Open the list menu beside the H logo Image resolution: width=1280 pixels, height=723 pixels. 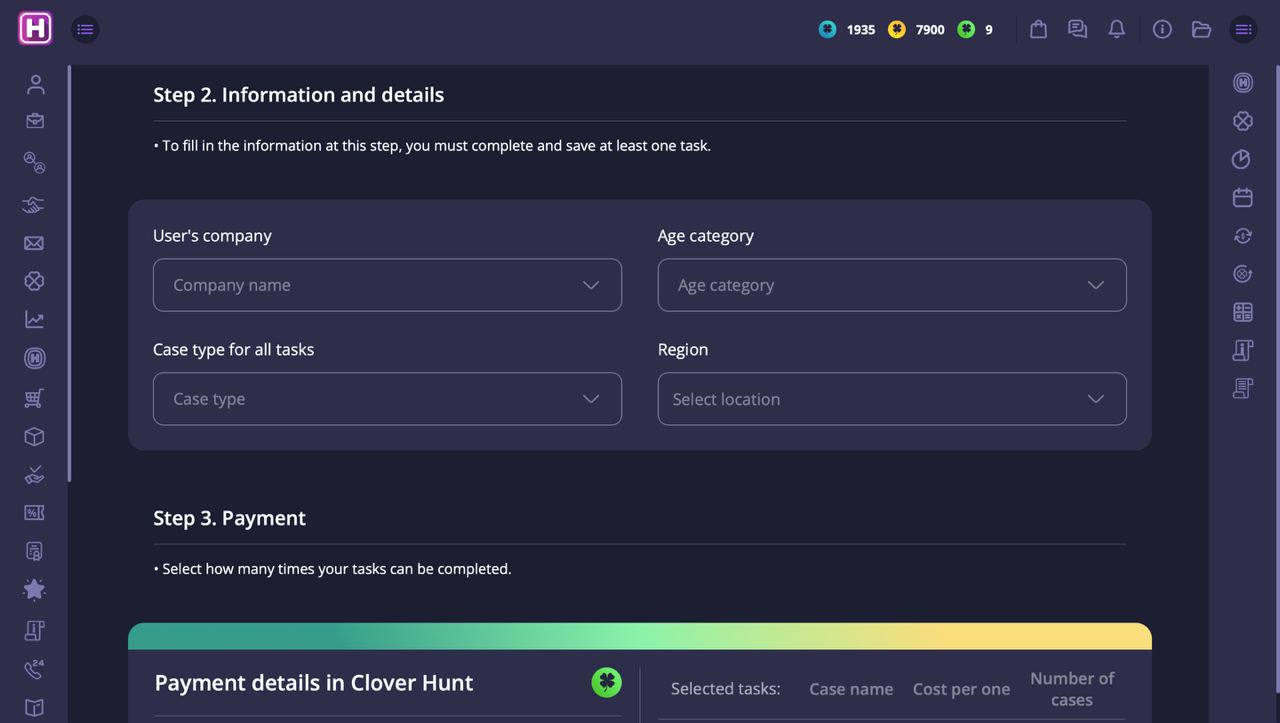85,29
